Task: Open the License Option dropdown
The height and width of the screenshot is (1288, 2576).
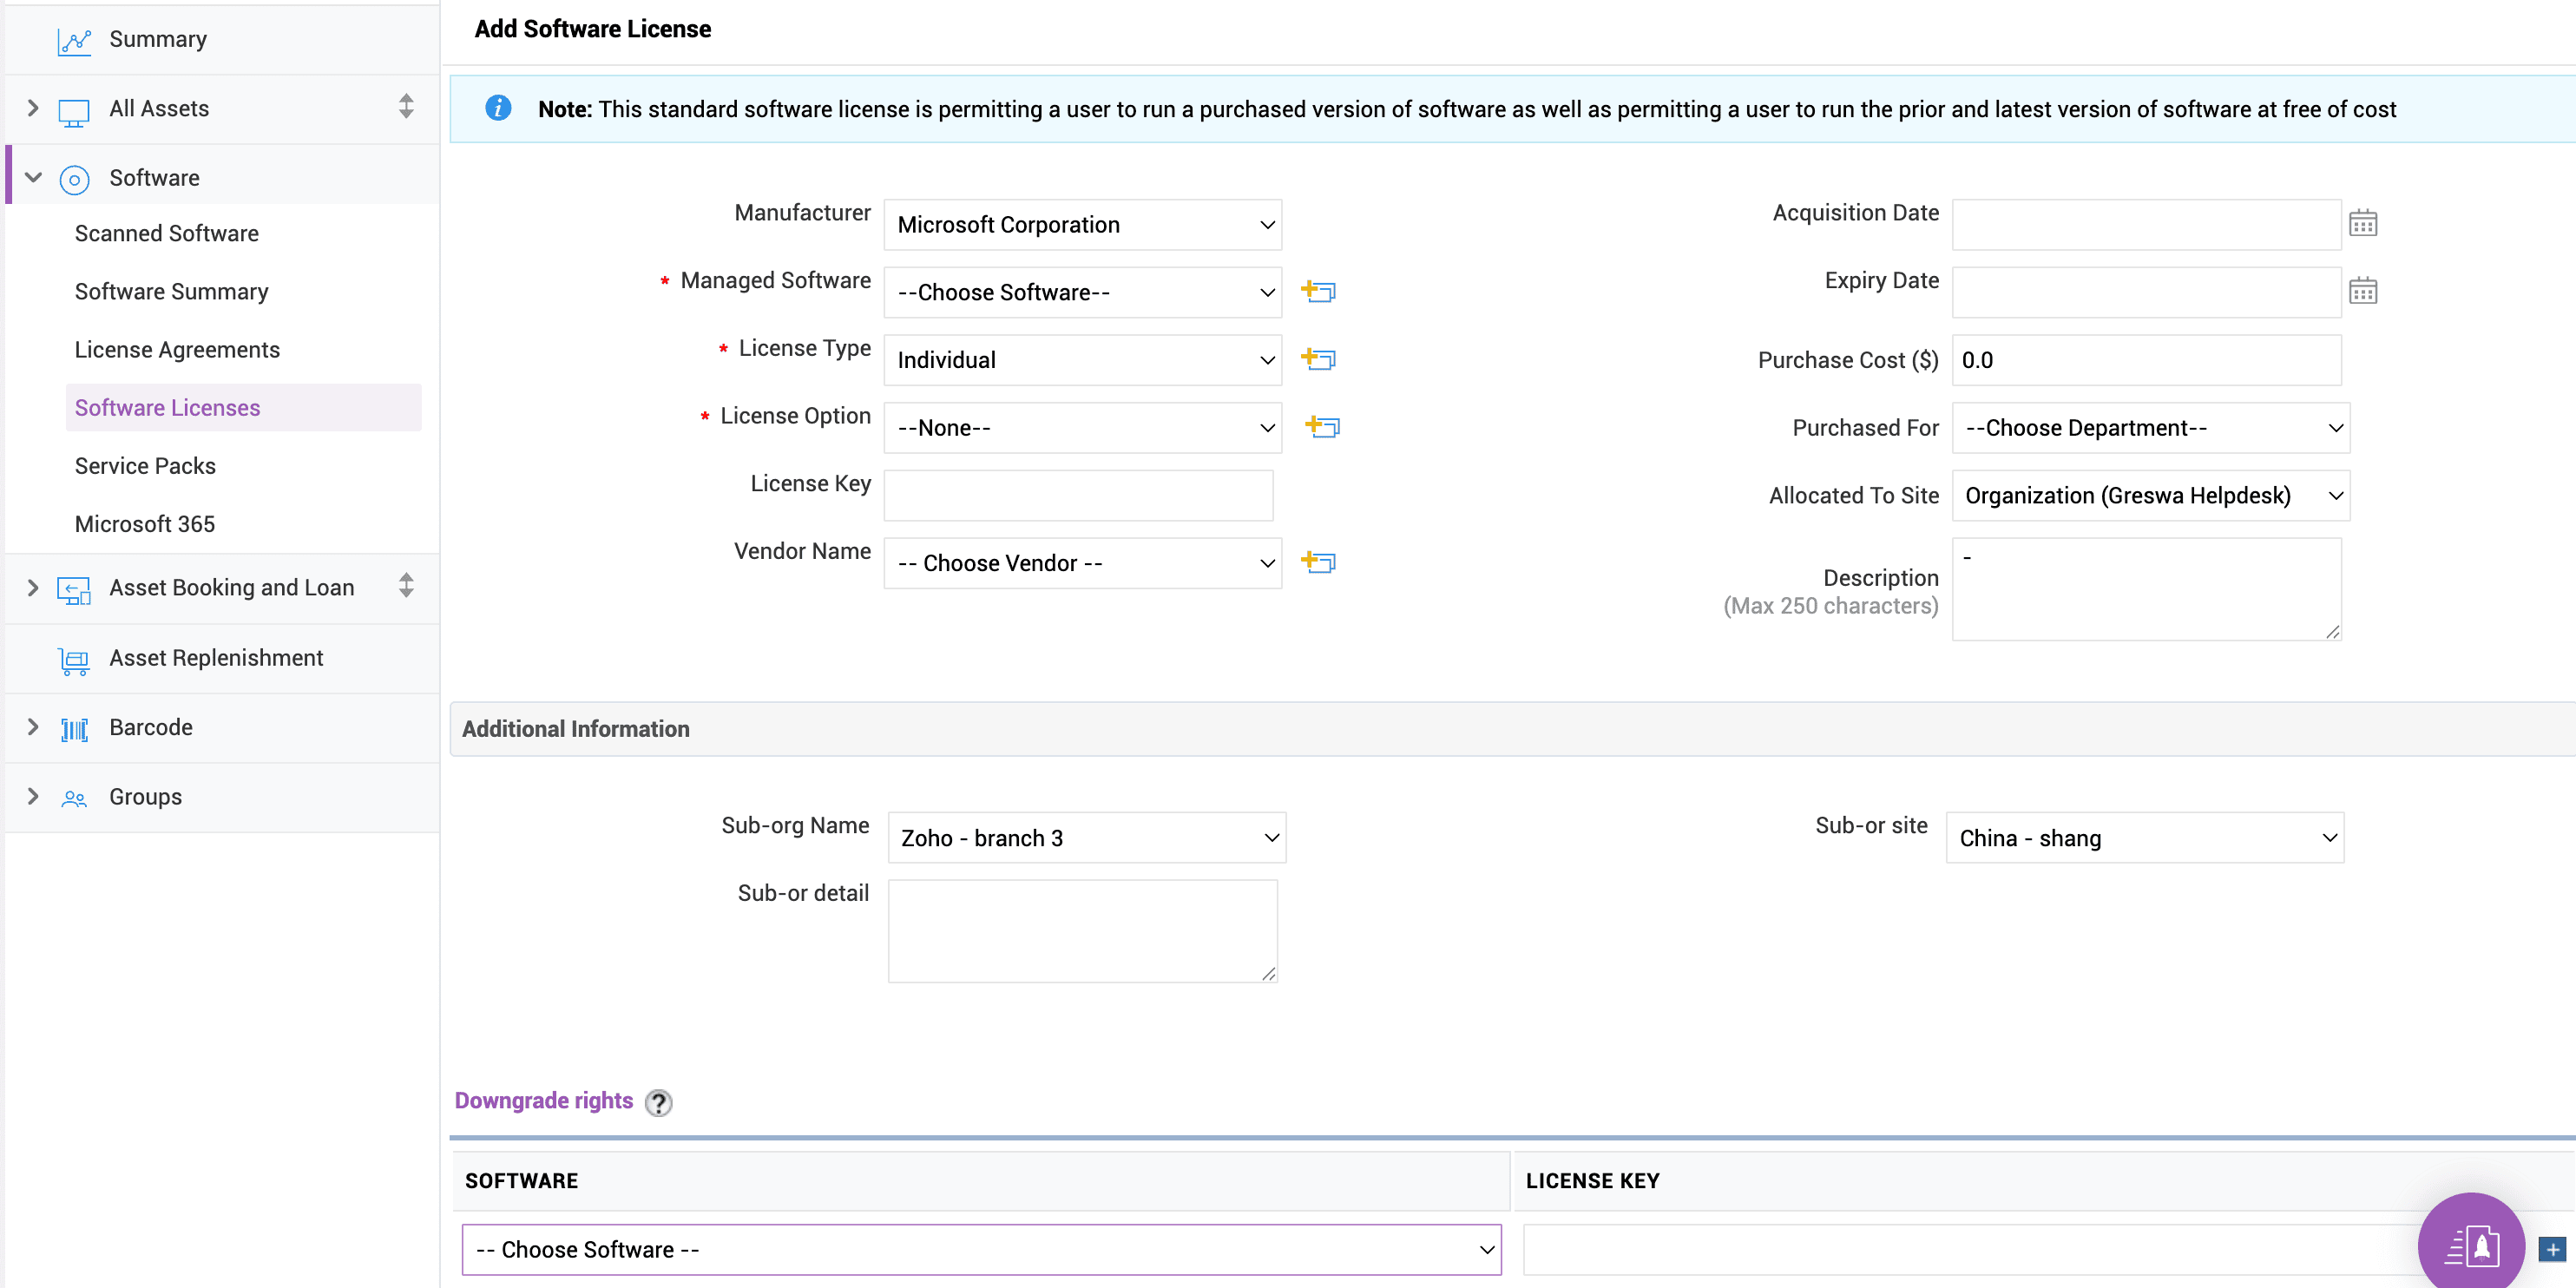Action: (1083, 428)
